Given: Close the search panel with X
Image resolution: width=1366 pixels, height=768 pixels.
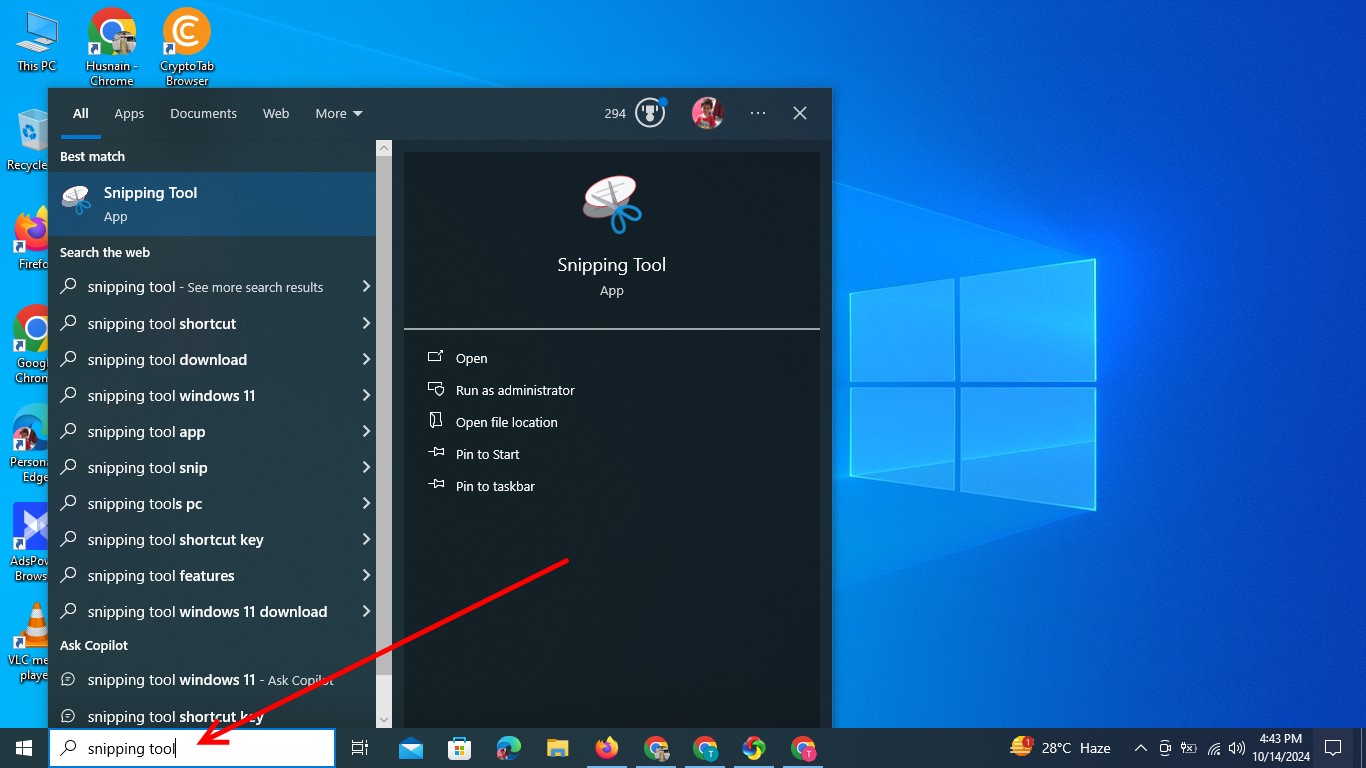Looking at the screenshot, I should pos(800,113).
